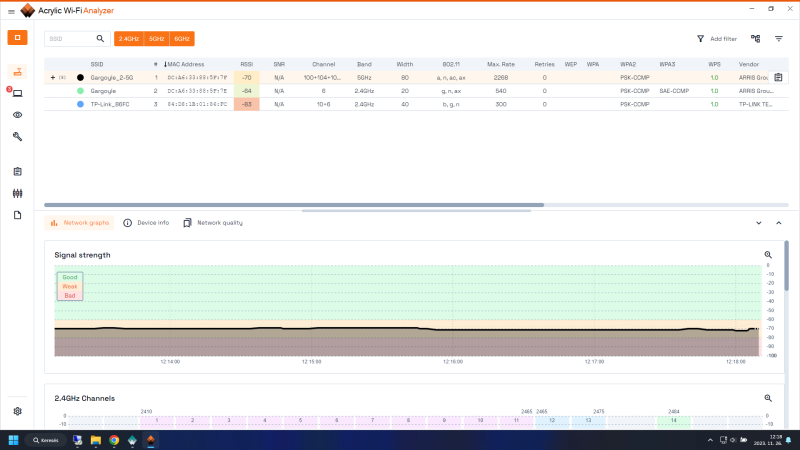Click Max. Rate value 2268
The height and width of the screenshot is (450, 800).
pos(501,78)
